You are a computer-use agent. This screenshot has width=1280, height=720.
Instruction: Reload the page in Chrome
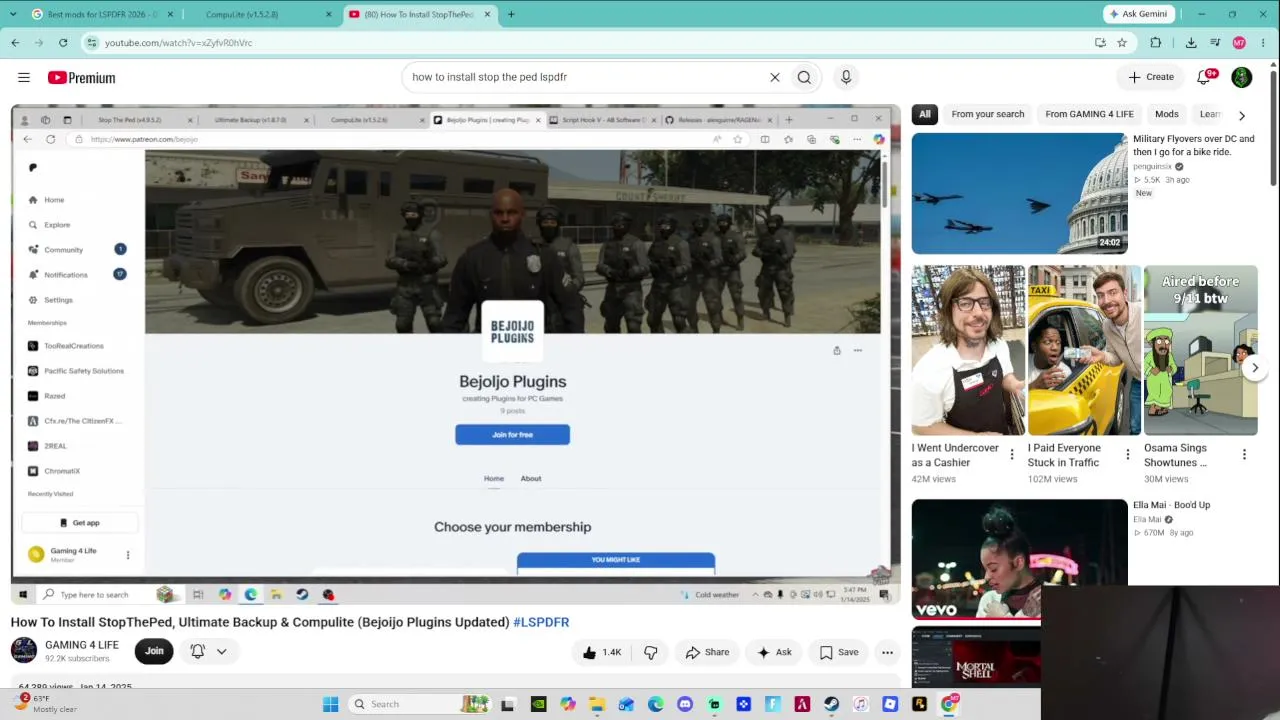pyautogui.click(x=63, y=42)
